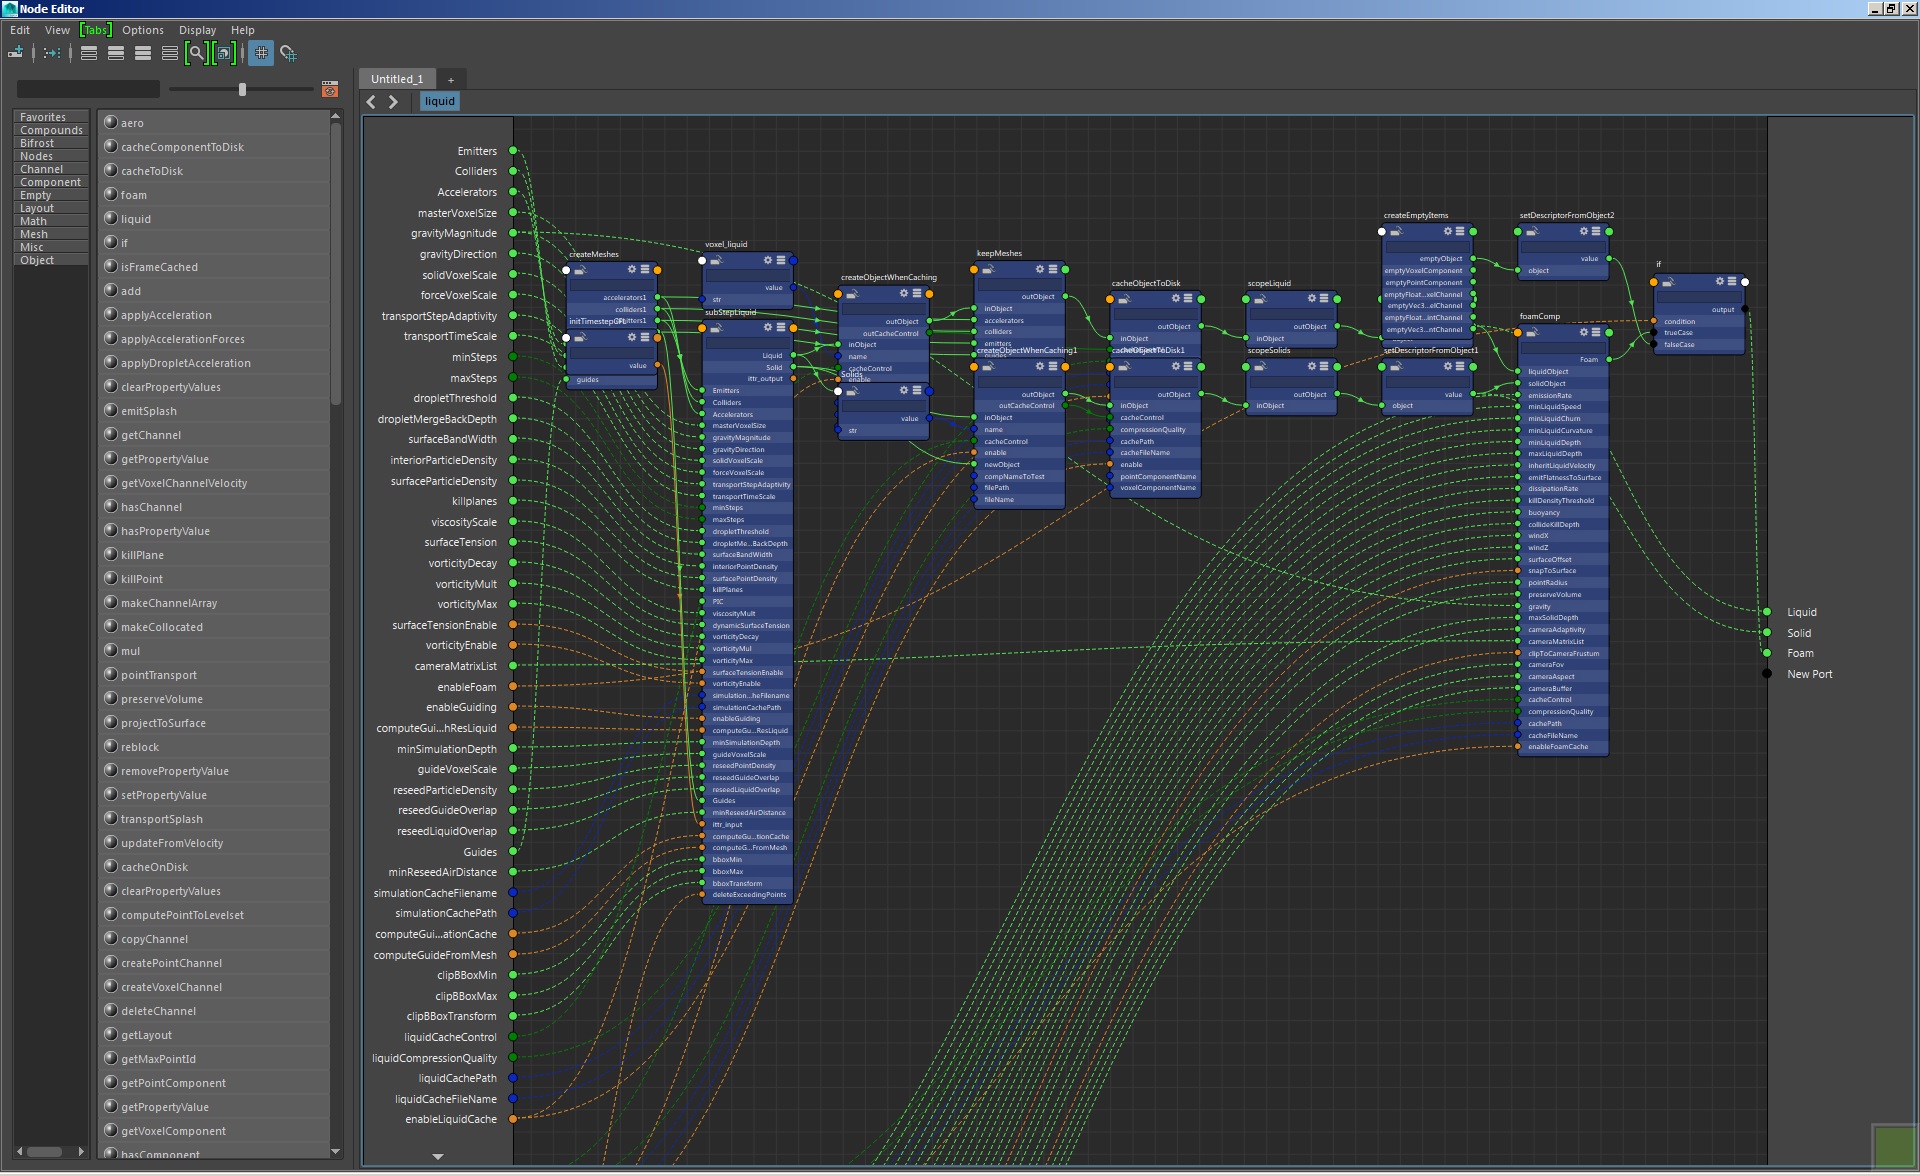Add a new tab with plus button
The width and height of the screenshot is (1920, 1176).
451,79
